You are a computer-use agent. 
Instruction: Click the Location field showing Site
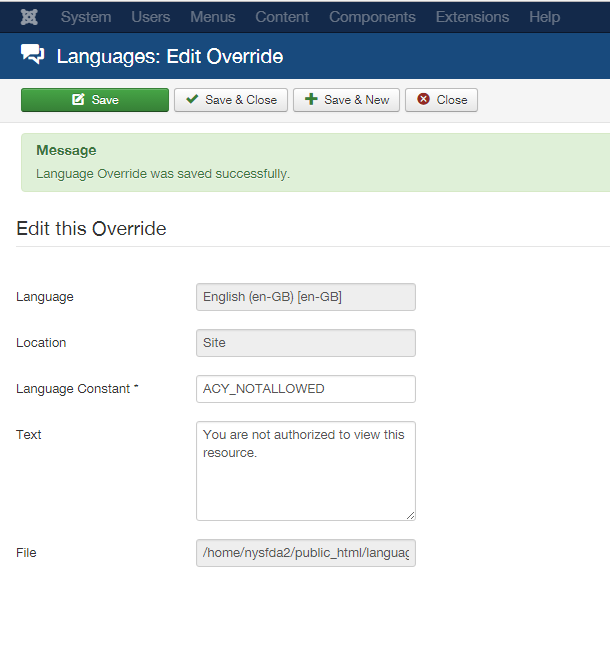(305, 343)
